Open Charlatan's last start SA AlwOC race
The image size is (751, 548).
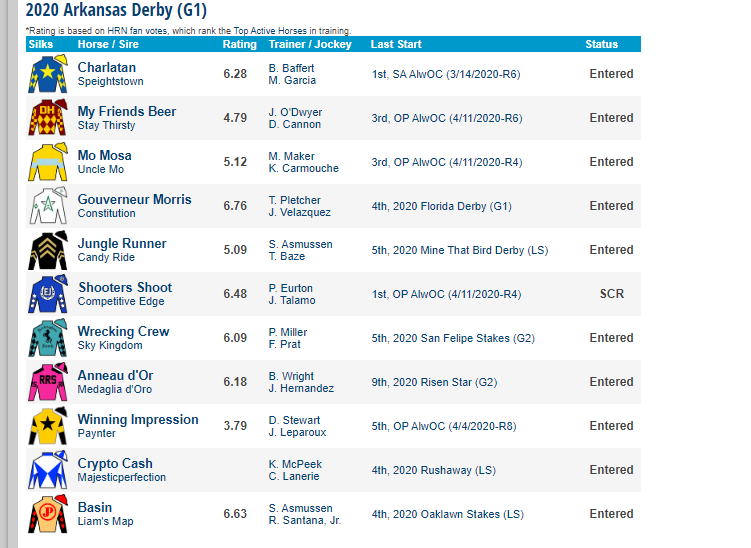[446, 74]
